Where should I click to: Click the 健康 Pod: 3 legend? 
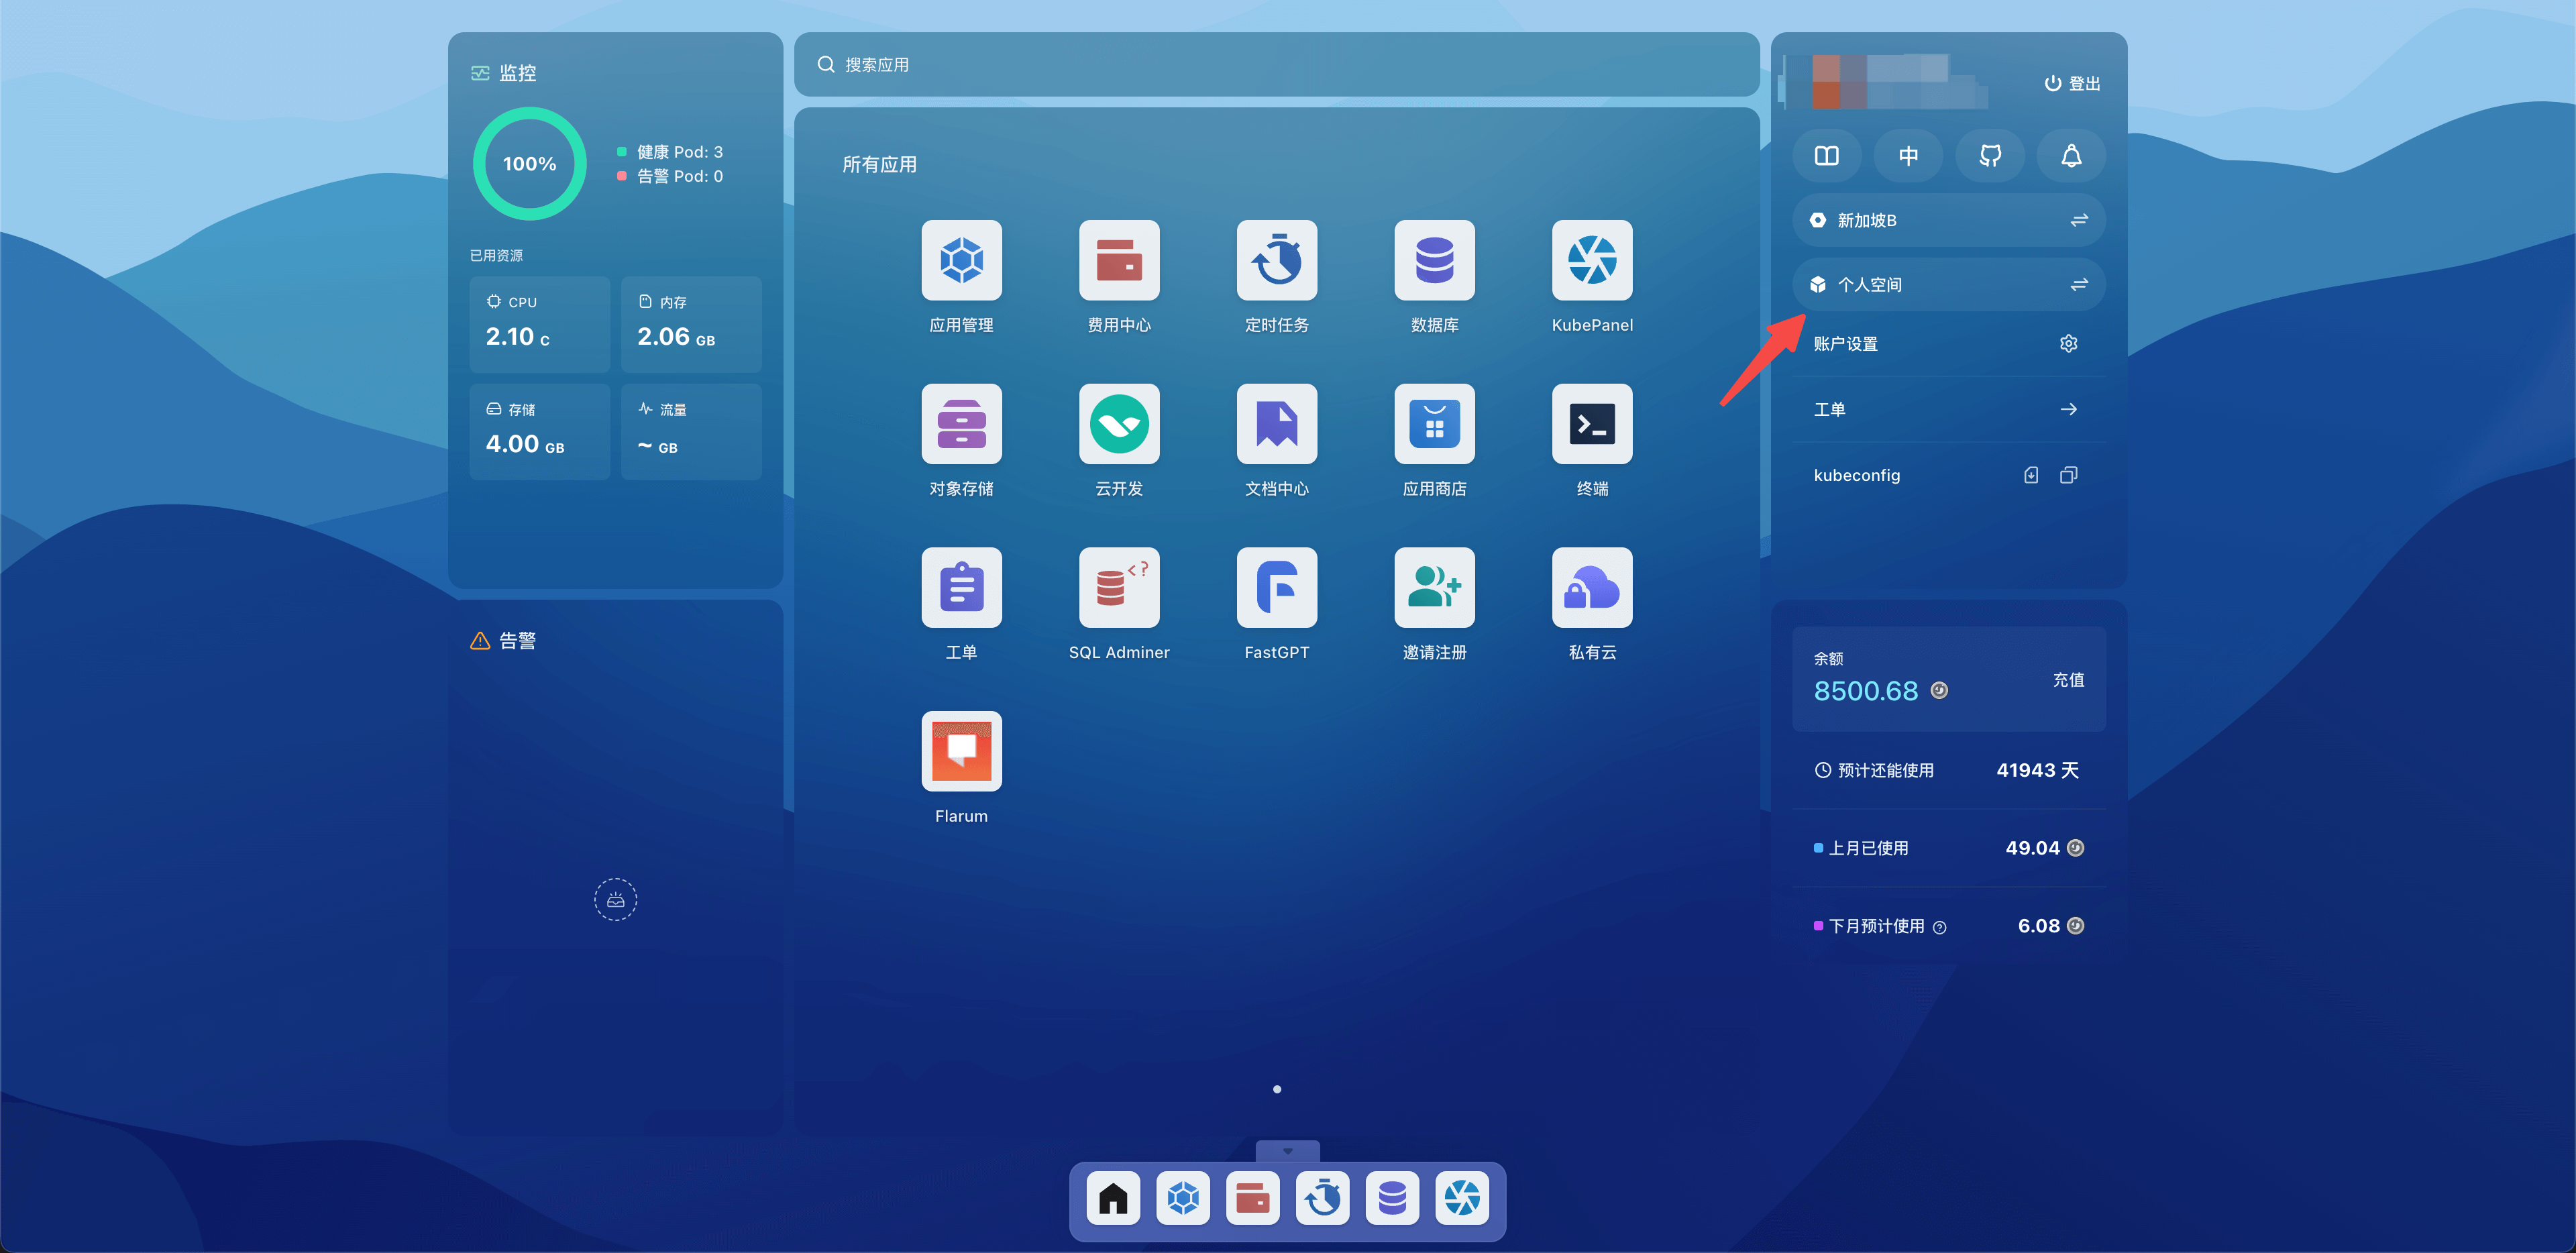click(x=669, y=152)
